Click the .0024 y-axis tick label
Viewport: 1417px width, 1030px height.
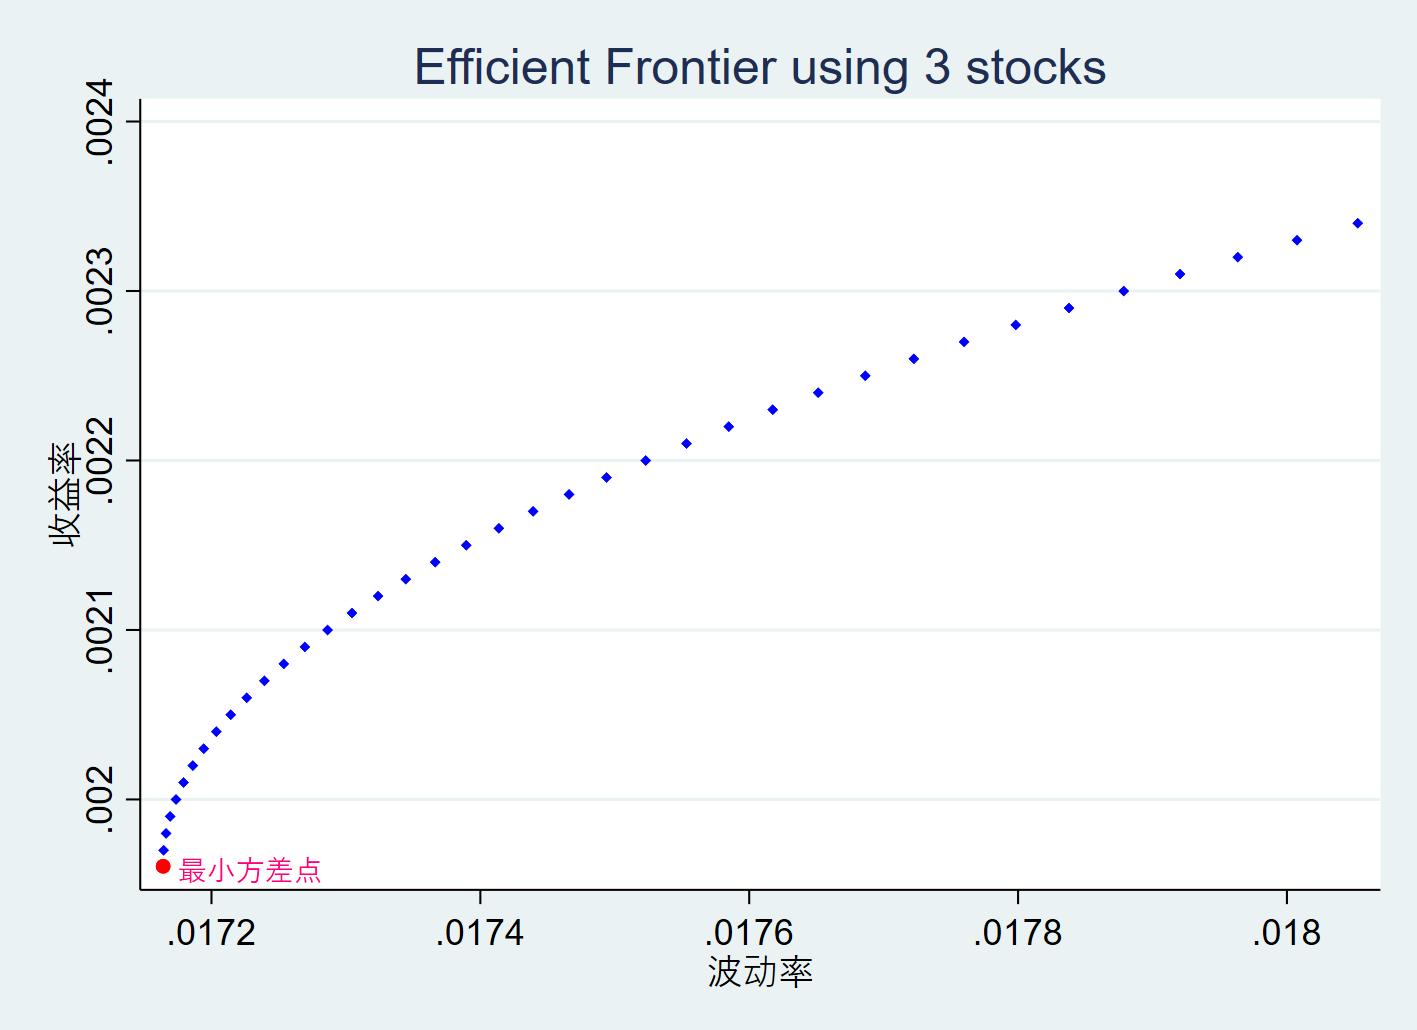[x=100, y=120]
